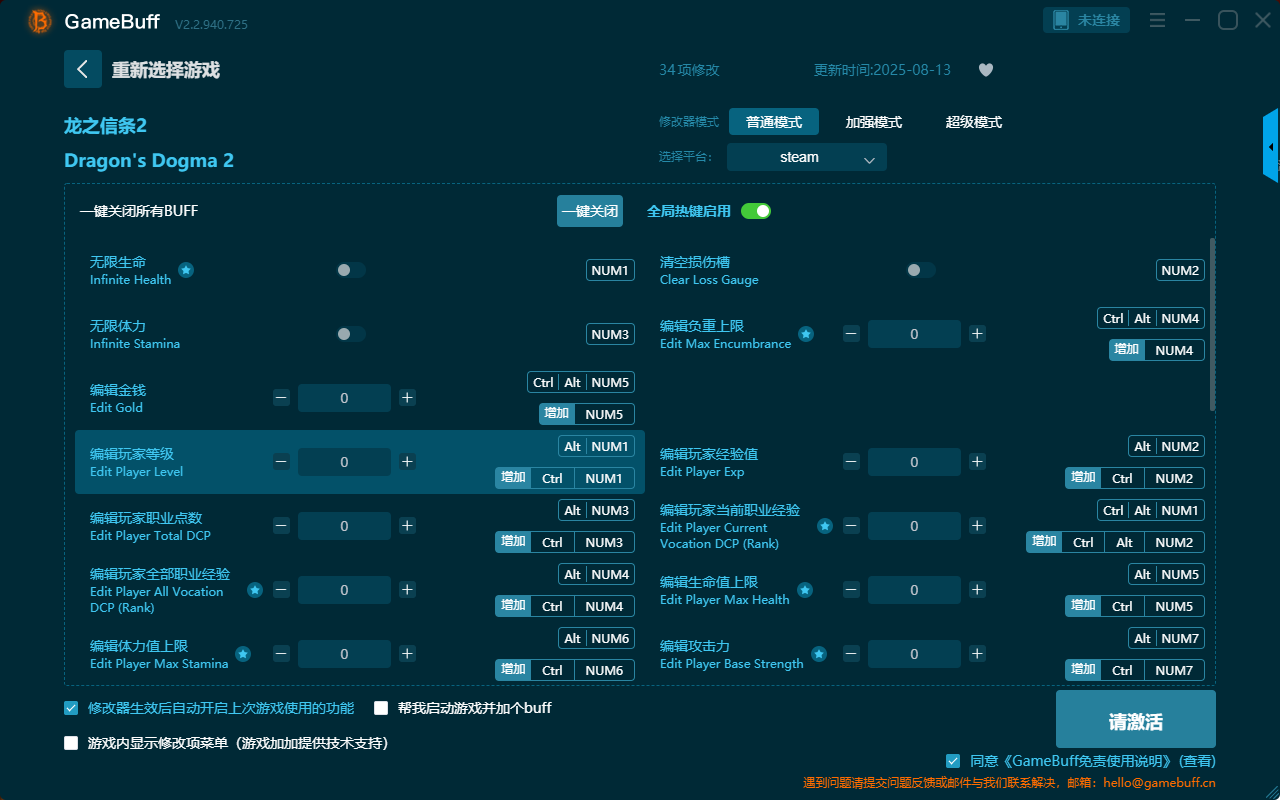Disable the 全局热键启用 global hotkey switch
This screenshot has height=800, width=1280.
point(756,211)
